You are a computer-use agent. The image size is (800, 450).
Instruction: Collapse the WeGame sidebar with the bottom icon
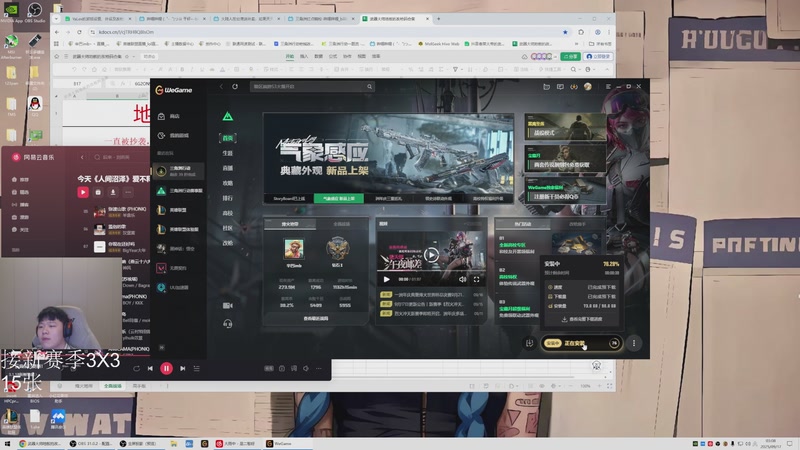point(162,347)
